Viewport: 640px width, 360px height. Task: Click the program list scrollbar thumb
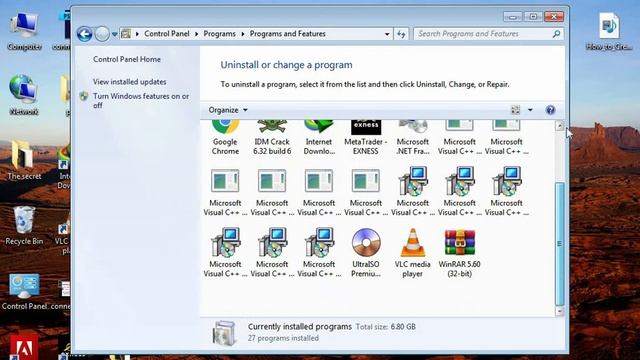pos(560,244)
